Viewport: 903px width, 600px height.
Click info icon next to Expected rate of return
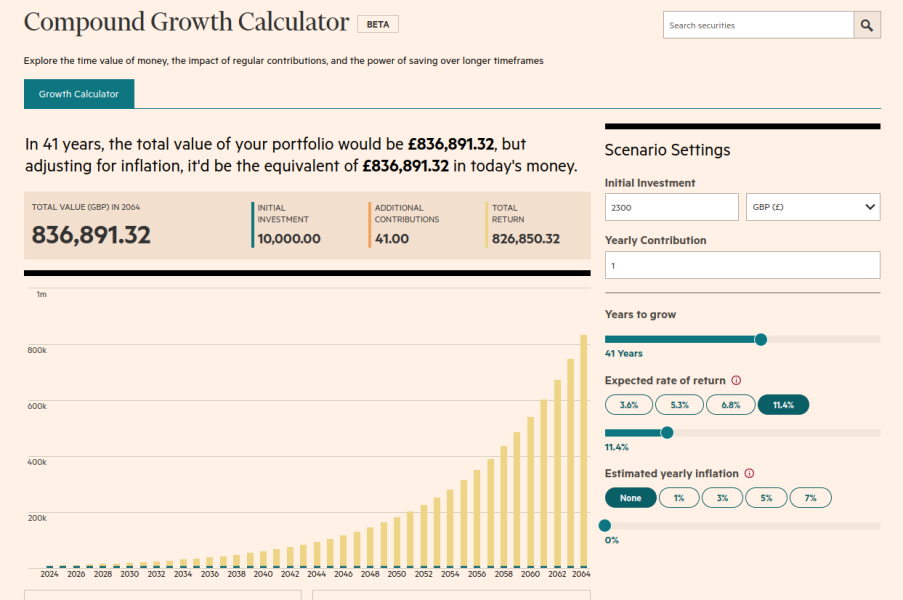(x=736, y=381)
